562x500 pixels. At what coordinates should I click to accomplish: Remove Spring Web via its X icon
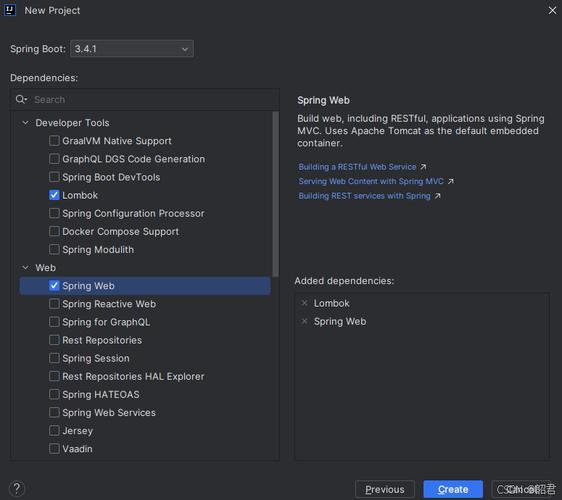tap(304, 321)
